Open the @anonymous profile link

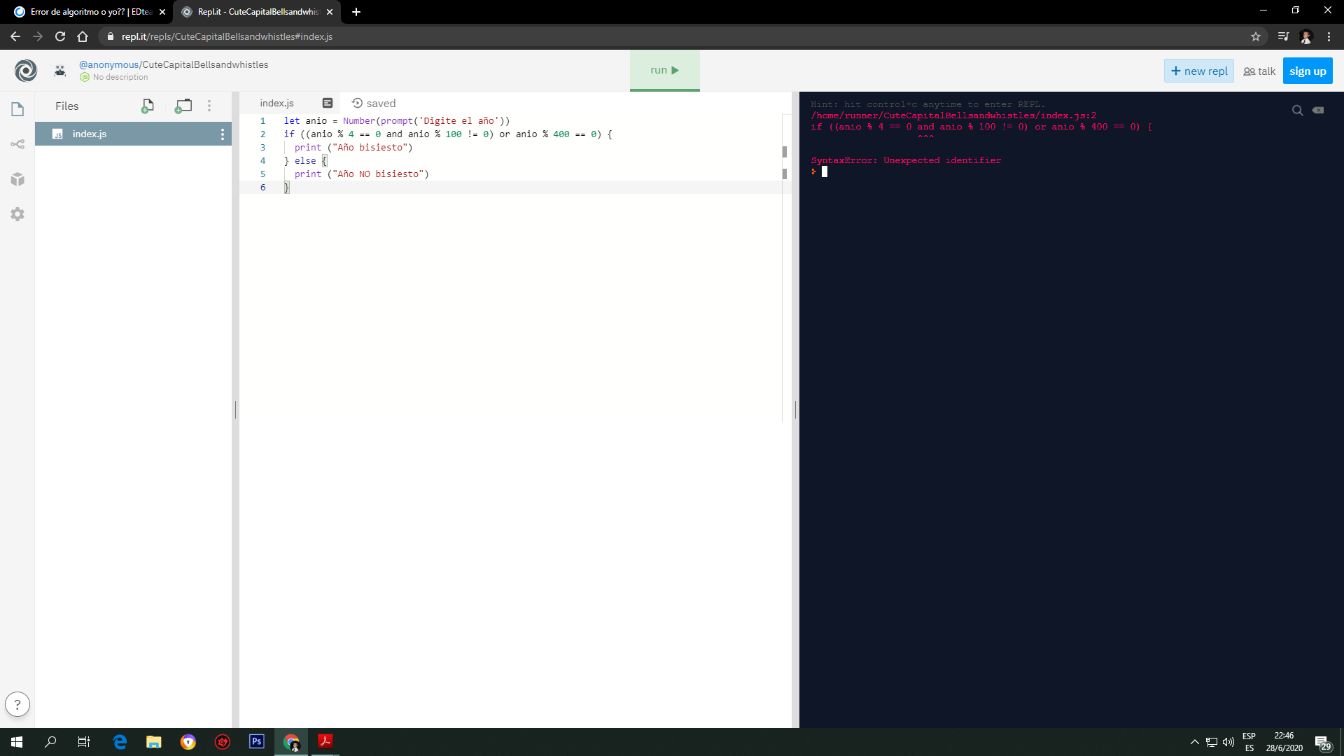click(x=109, y=65)
